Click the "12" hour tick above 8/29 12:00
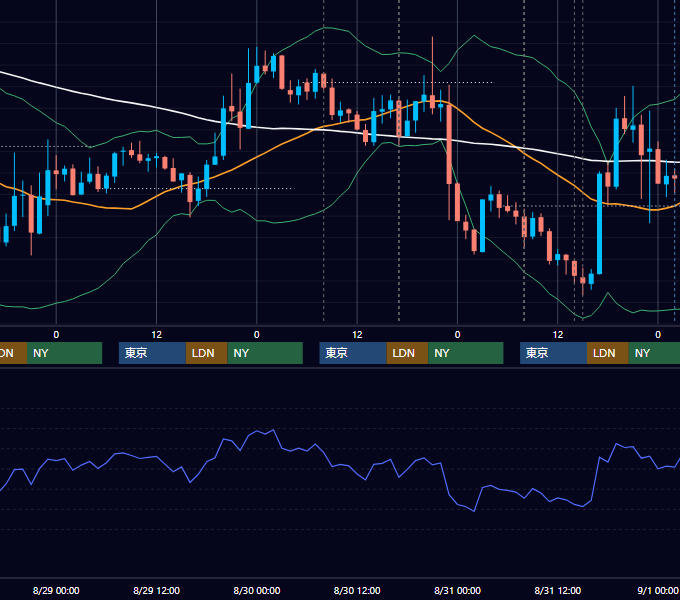 pyautogui.click(x=157, y=335)
